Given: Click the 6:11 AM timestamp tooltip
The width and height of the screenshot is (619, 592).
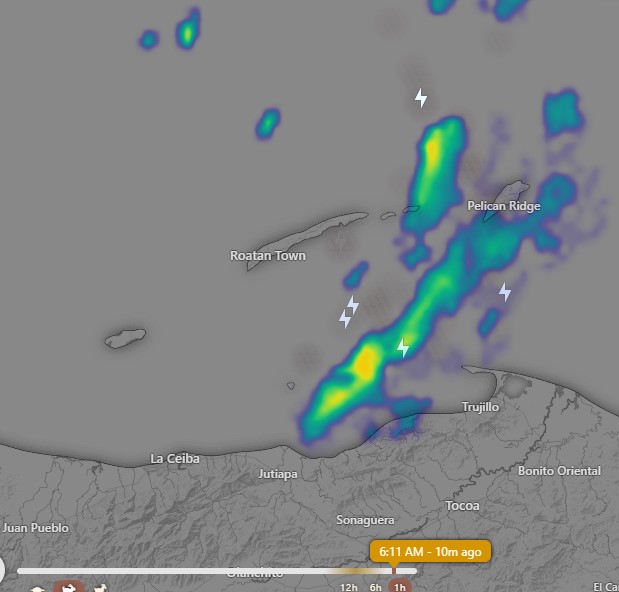Looking at the screenshot, I should pos(430,552).
